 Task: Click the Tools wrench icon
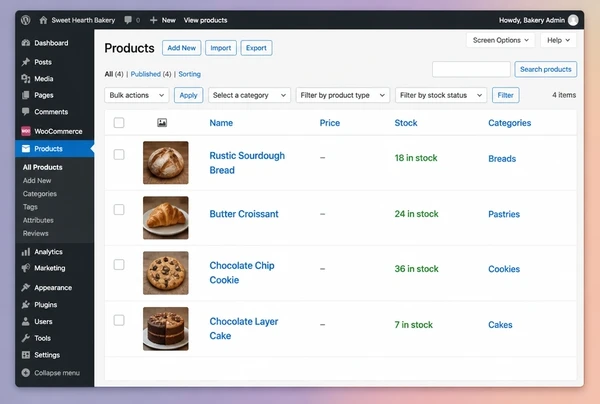pyautogui.click(x=26, y=338)
